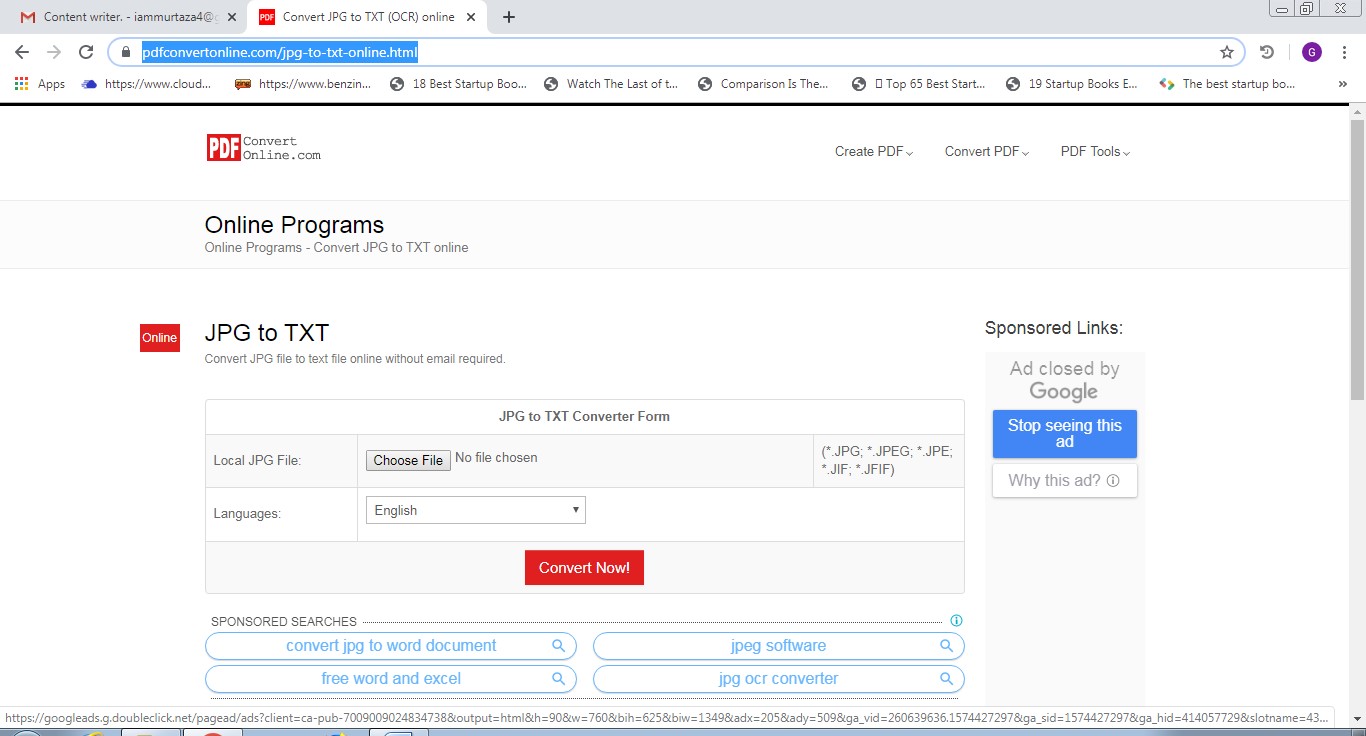Click the 'Online Programs' heading
Image resolution: width=1366 pixels, height=736 pixels.
click(294, 225)
